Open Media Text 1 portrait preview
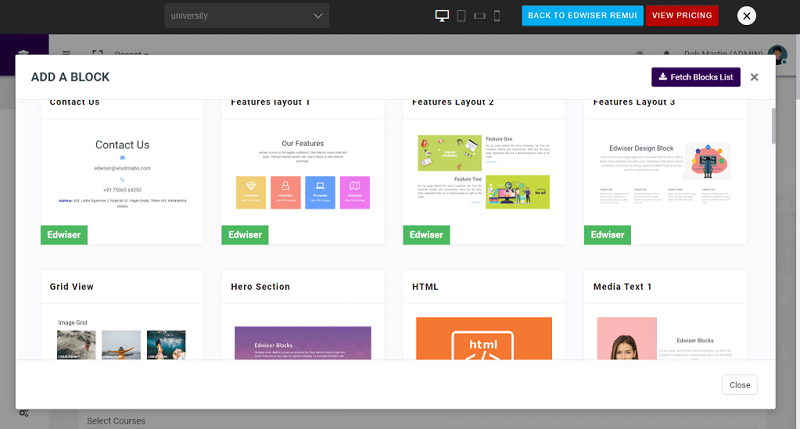This screenshot has width=800, height=429. pyautogui.click(x=627, y=338)
